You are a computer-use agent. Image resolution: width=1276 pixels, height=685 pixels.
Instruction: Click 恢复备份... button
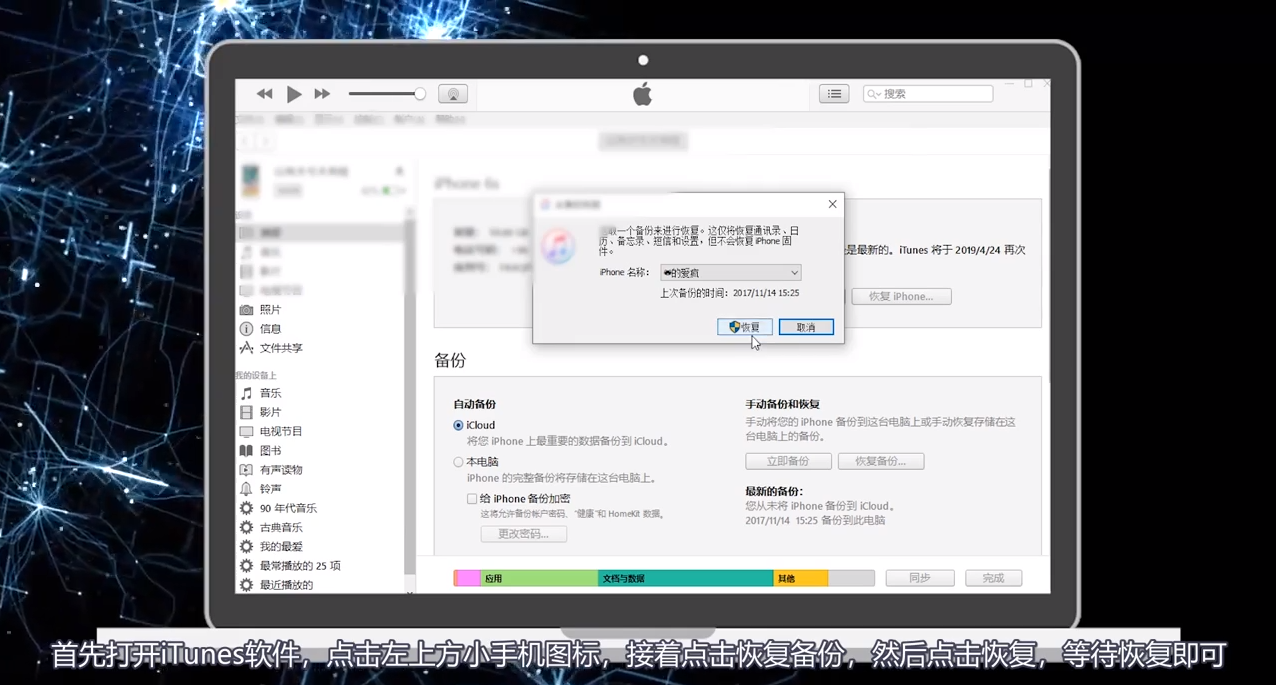click(x=881, y=461)
